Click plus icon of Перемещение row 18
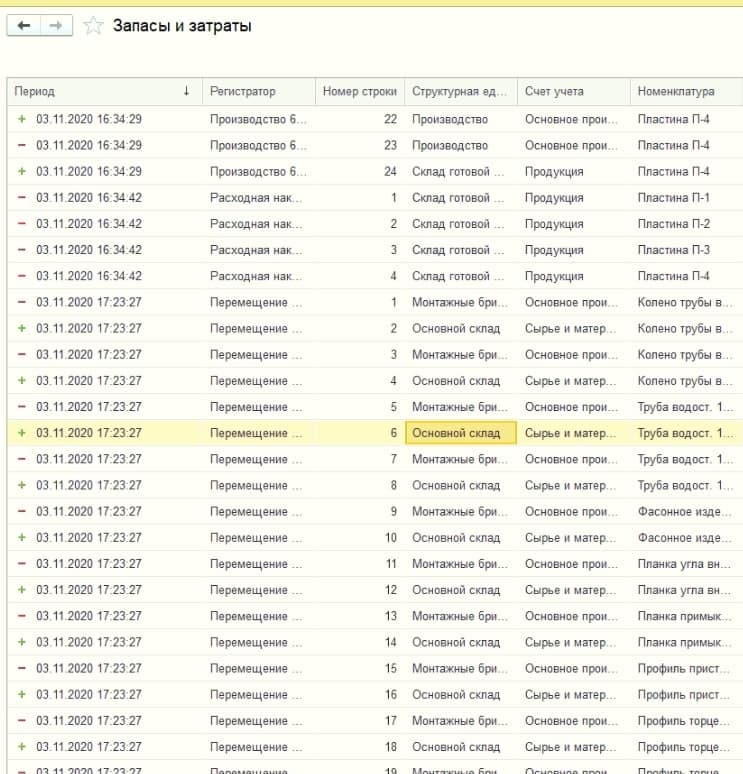The height and width of the screenshot is (774, 743). tap(22, 747)
